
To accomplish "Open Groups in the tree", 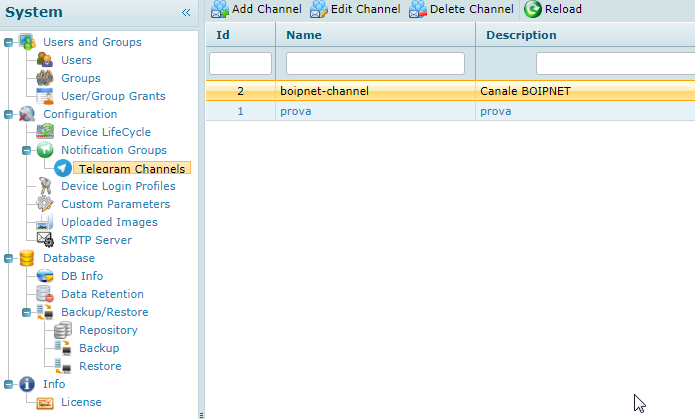I will click(x=81, y=78).
